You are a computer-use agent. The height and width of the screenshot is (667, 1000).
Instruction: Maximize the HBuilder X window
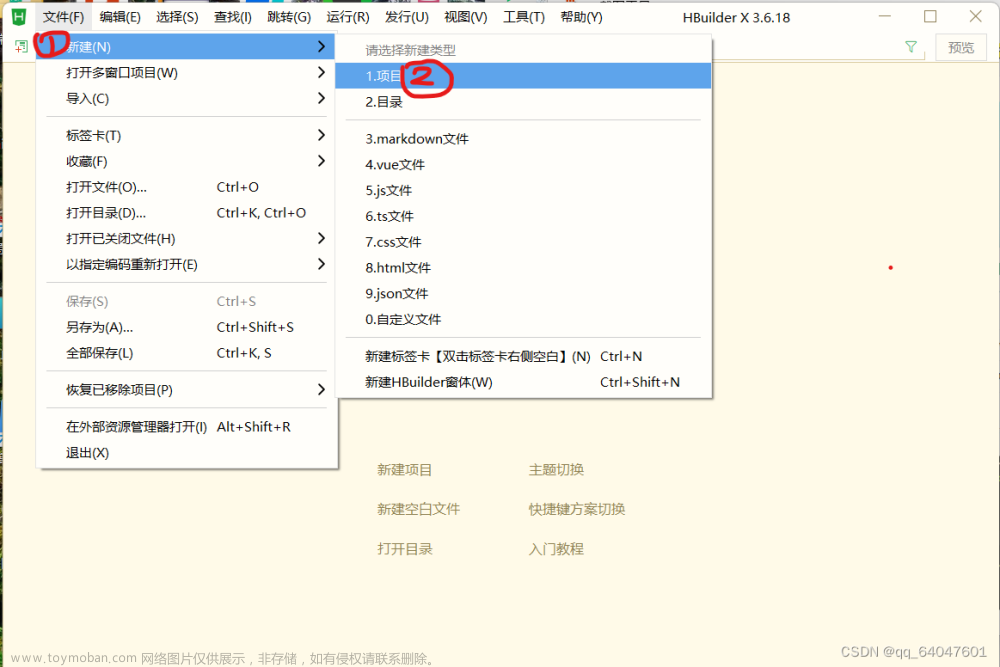coord(930,17)
